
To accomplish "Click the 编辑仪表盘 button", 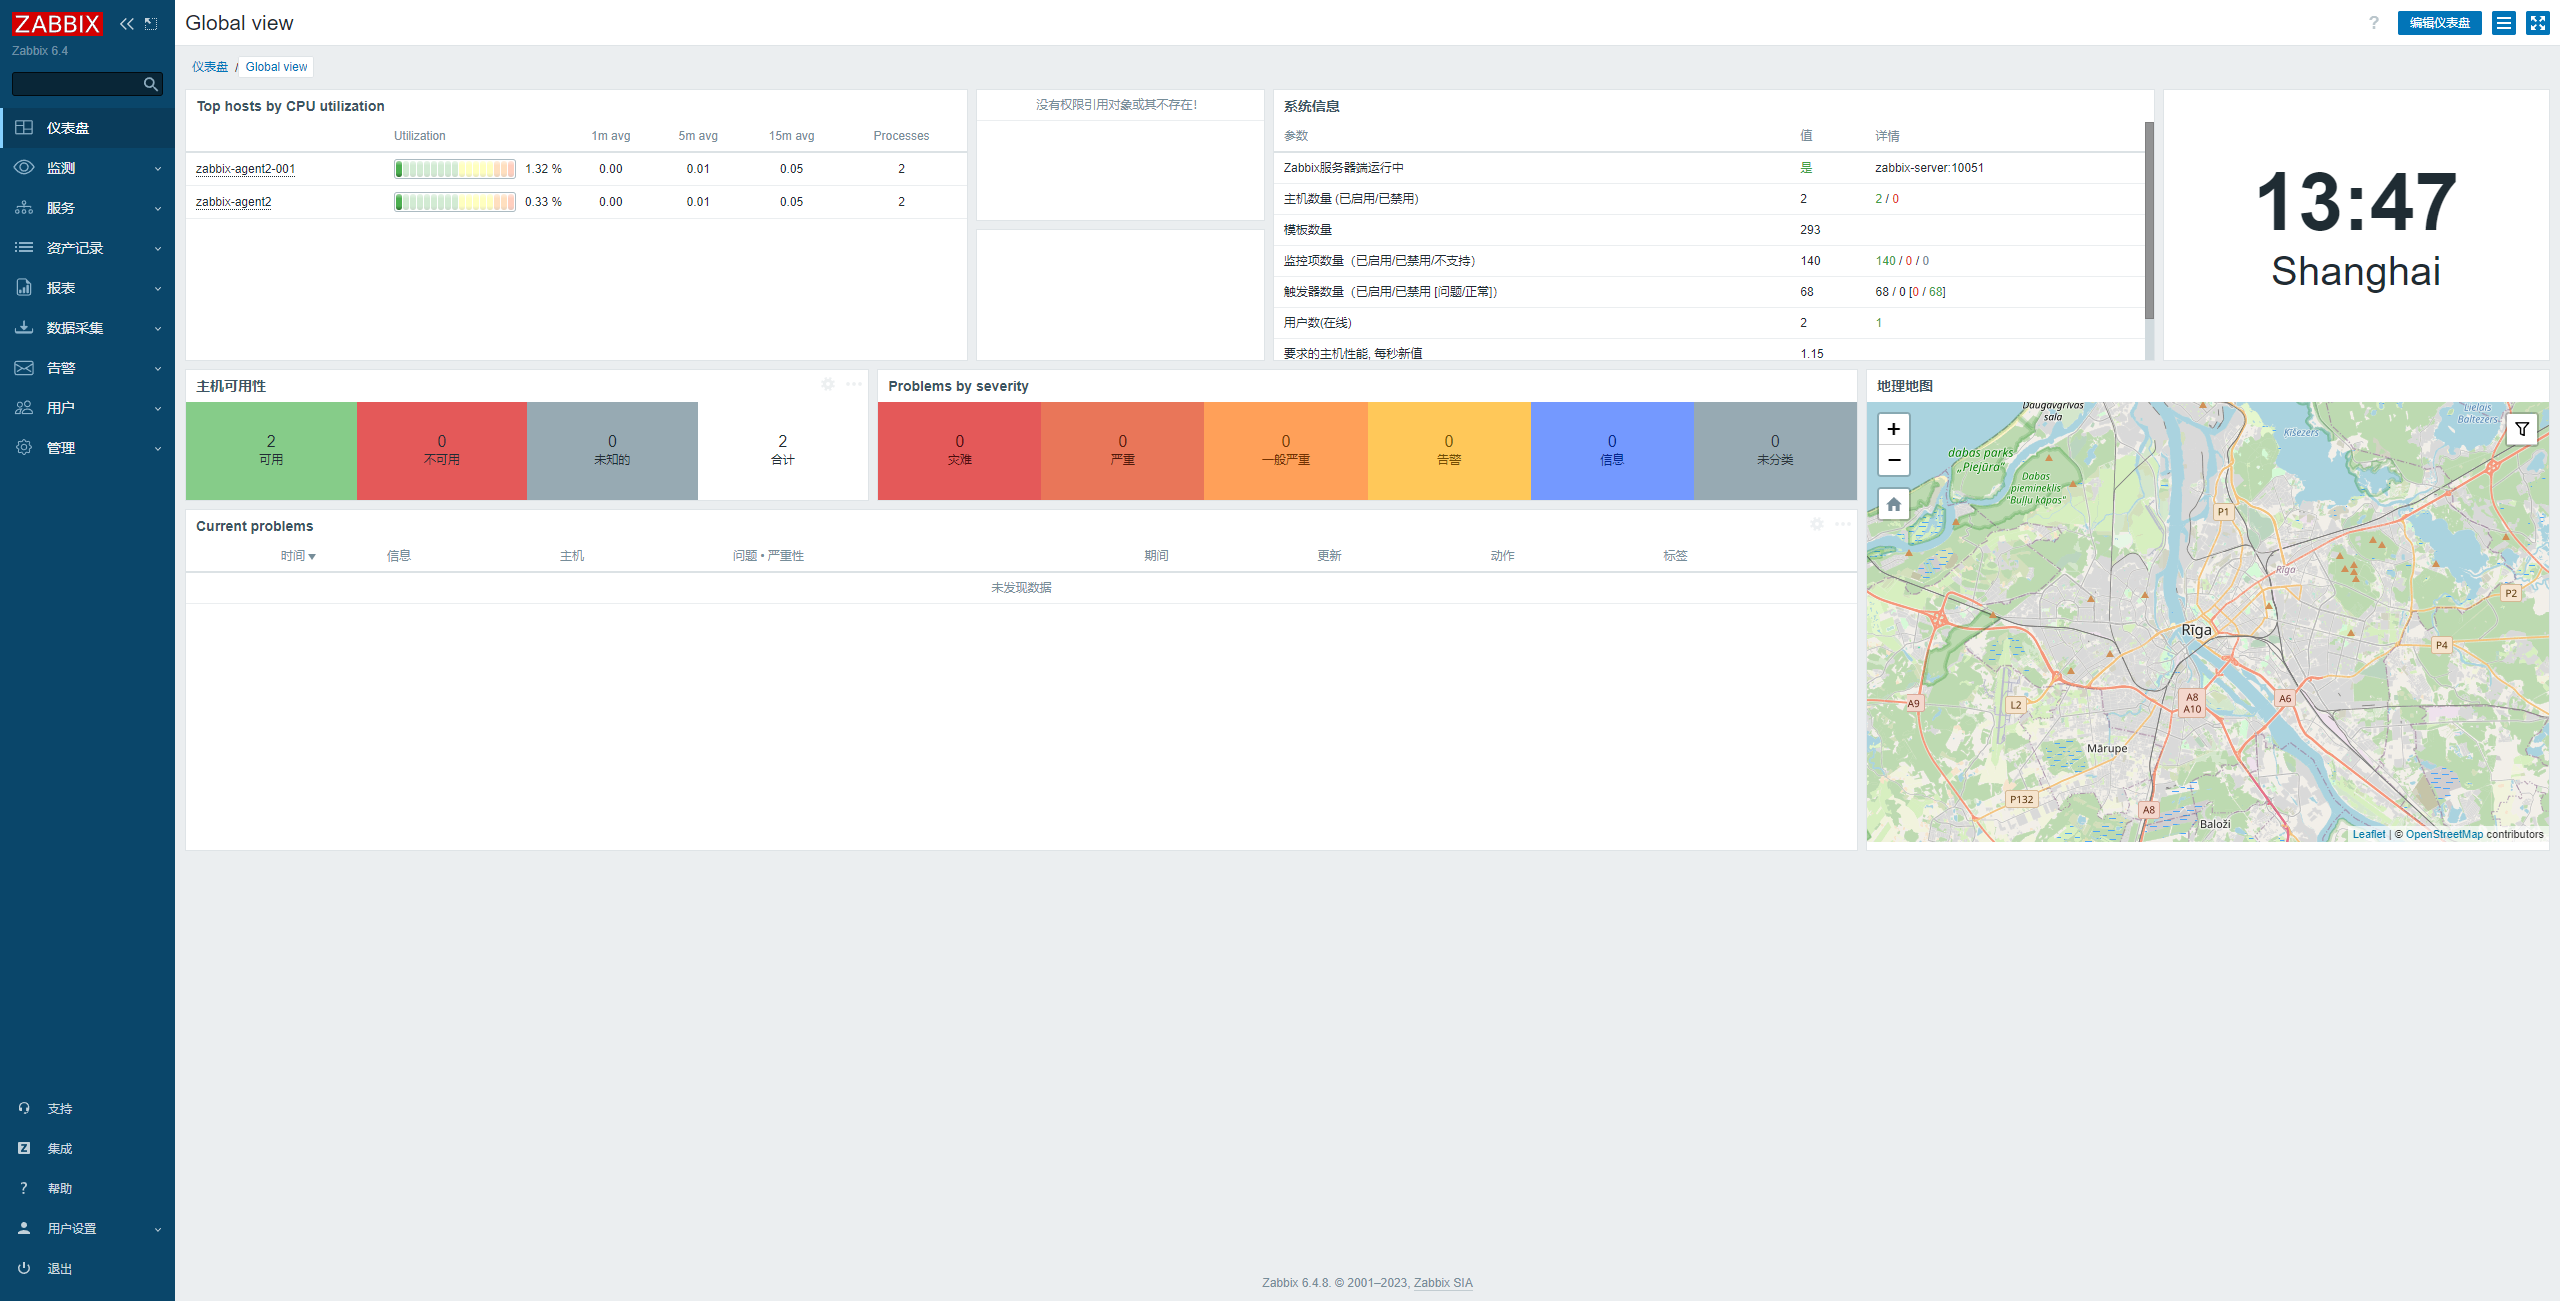I will click(x=2438, y=23).
